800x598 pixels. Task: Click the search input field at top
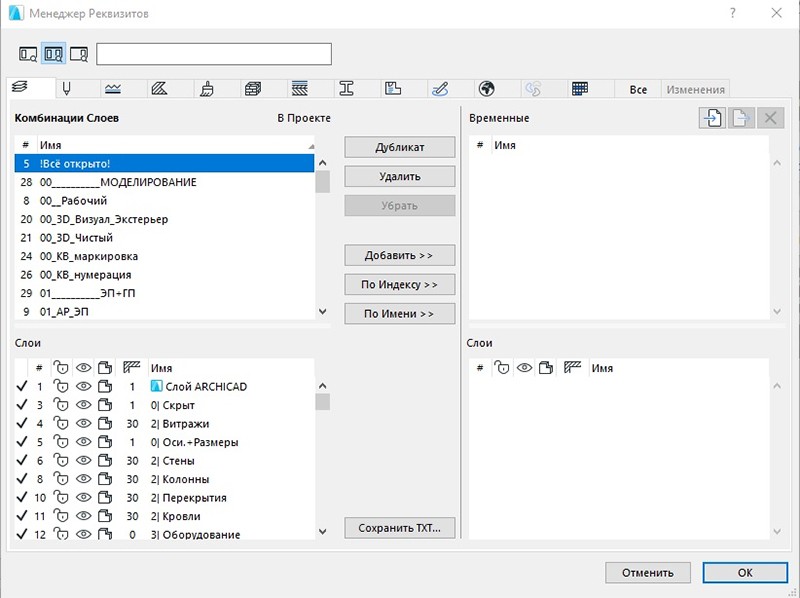tap(213, 54)
